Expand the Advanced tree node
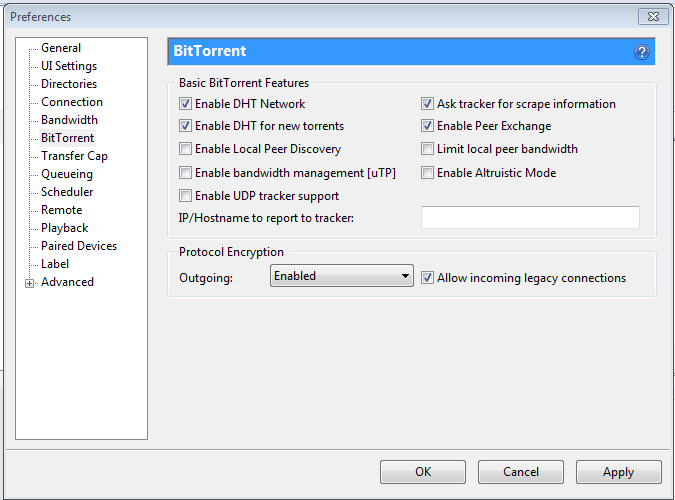675x500 pixels. (29, 283)
